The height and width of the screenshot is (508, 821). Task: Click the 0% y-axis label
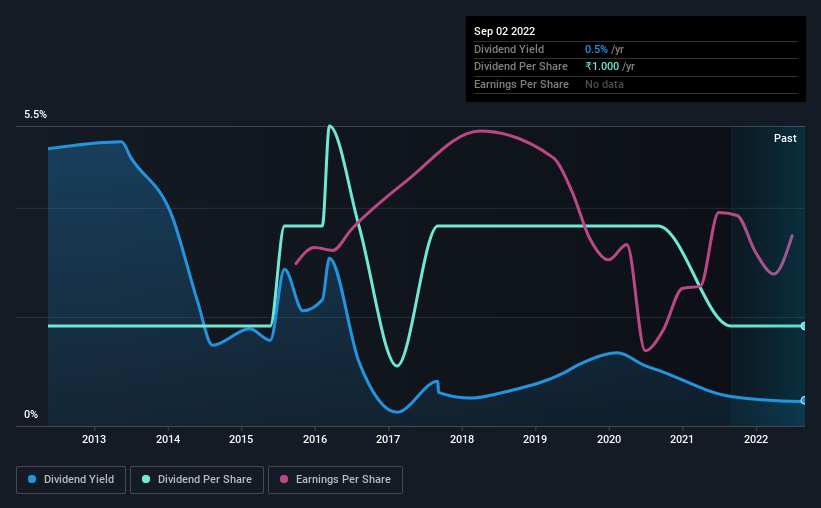pyautogui.click(x=31, y=414)
